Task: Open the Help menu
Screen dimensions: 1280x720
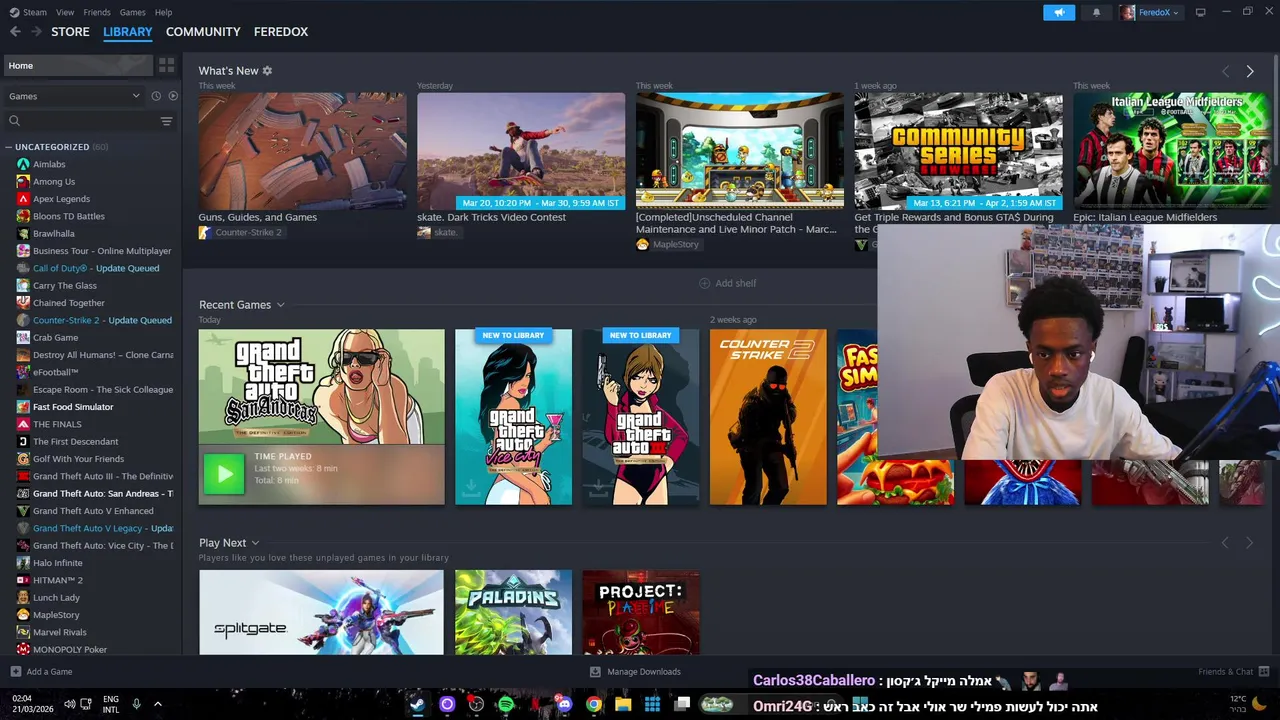Action: (163, 12)
